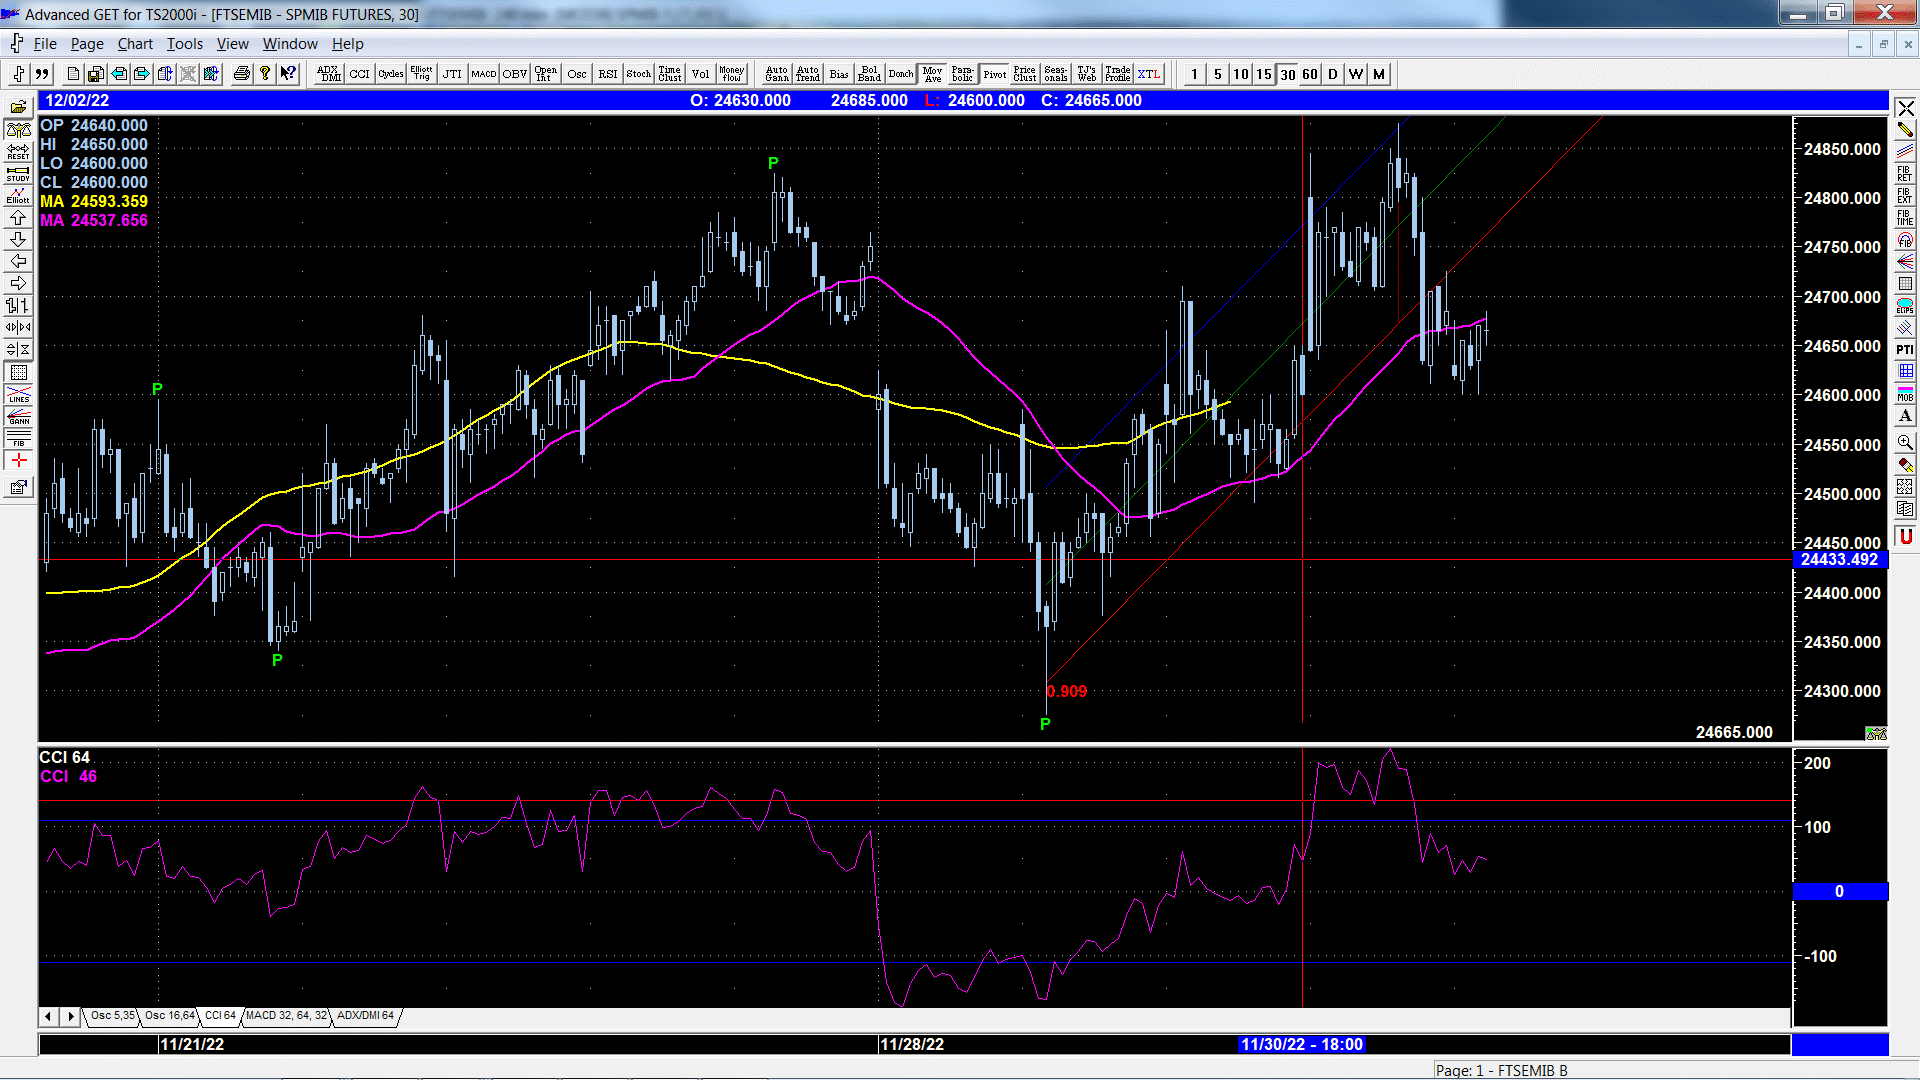Viewport: 1920px width, 1080px height.
Task: Switch to MACD 32, 64, 32 tab
Action: 286,1016
